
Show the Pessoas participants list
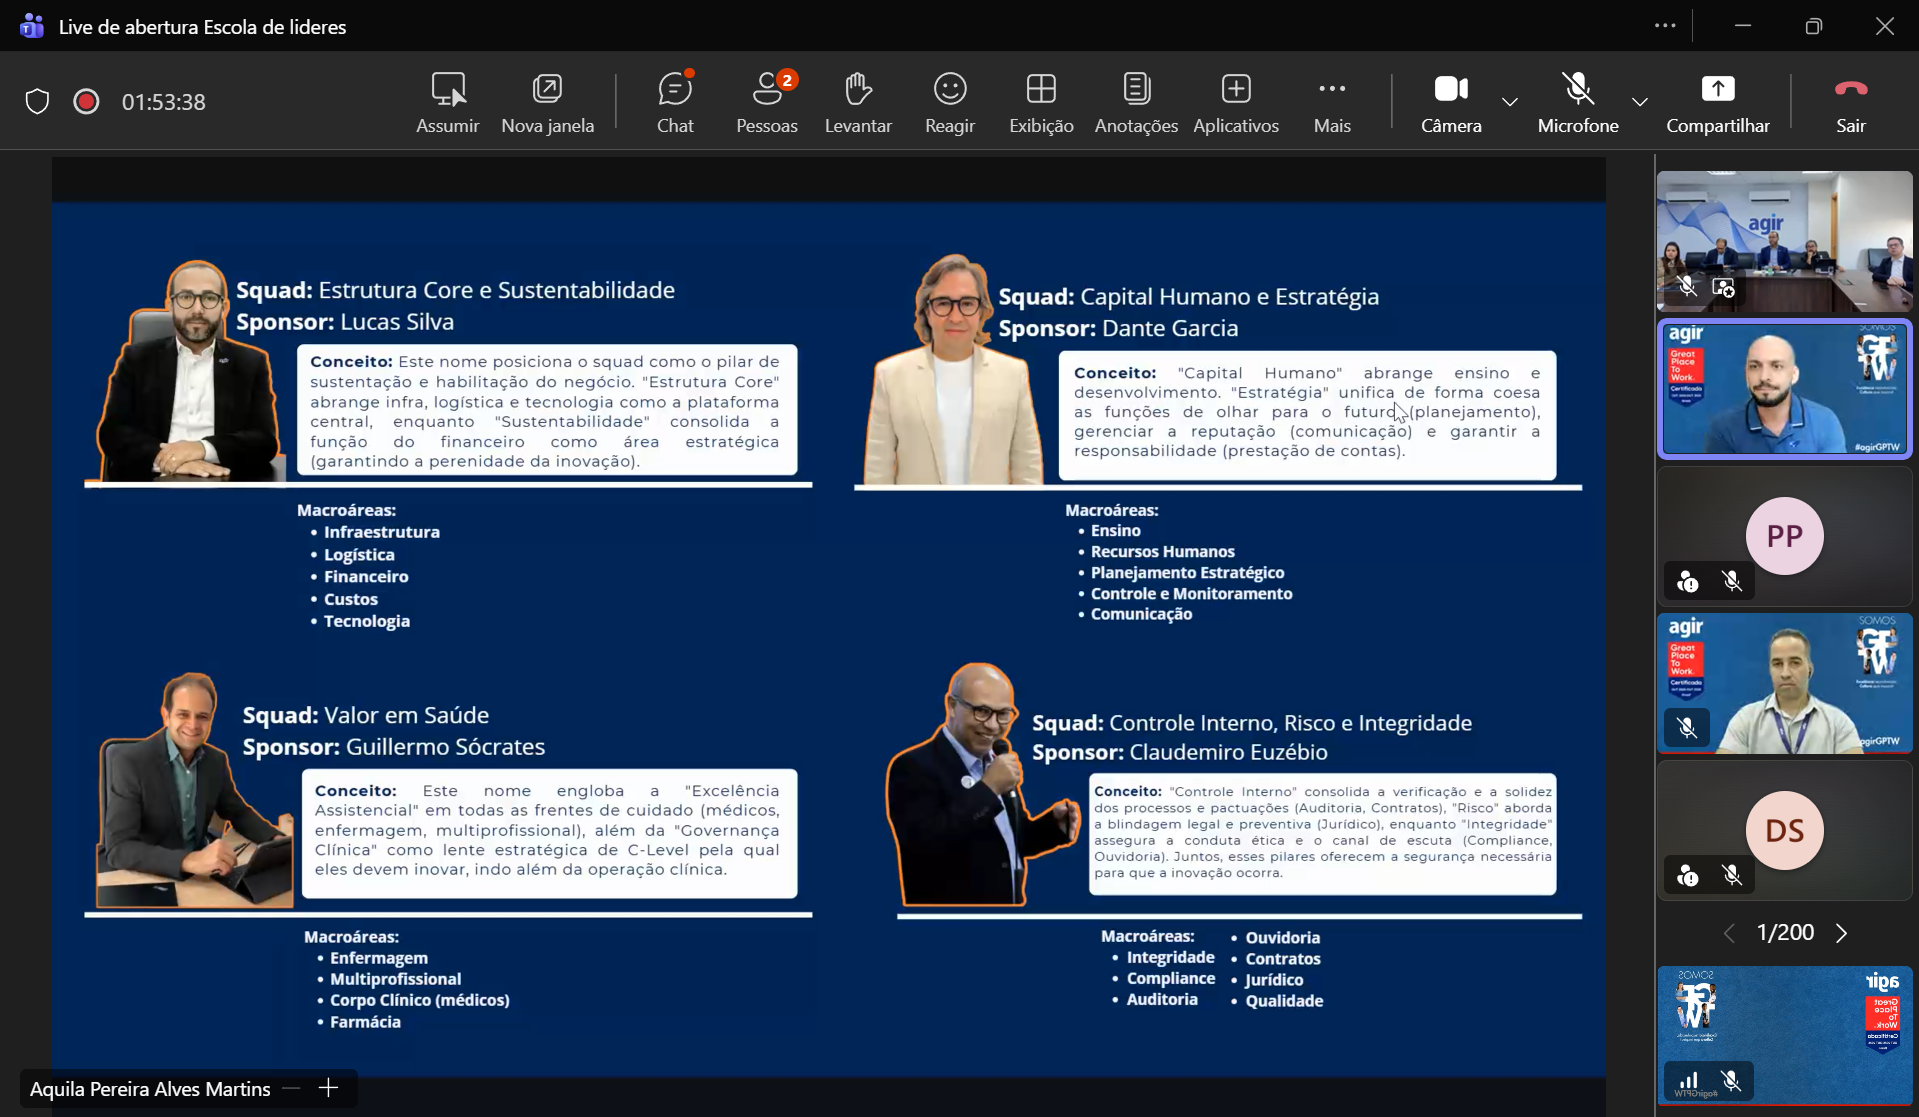[x=767, y=102]
